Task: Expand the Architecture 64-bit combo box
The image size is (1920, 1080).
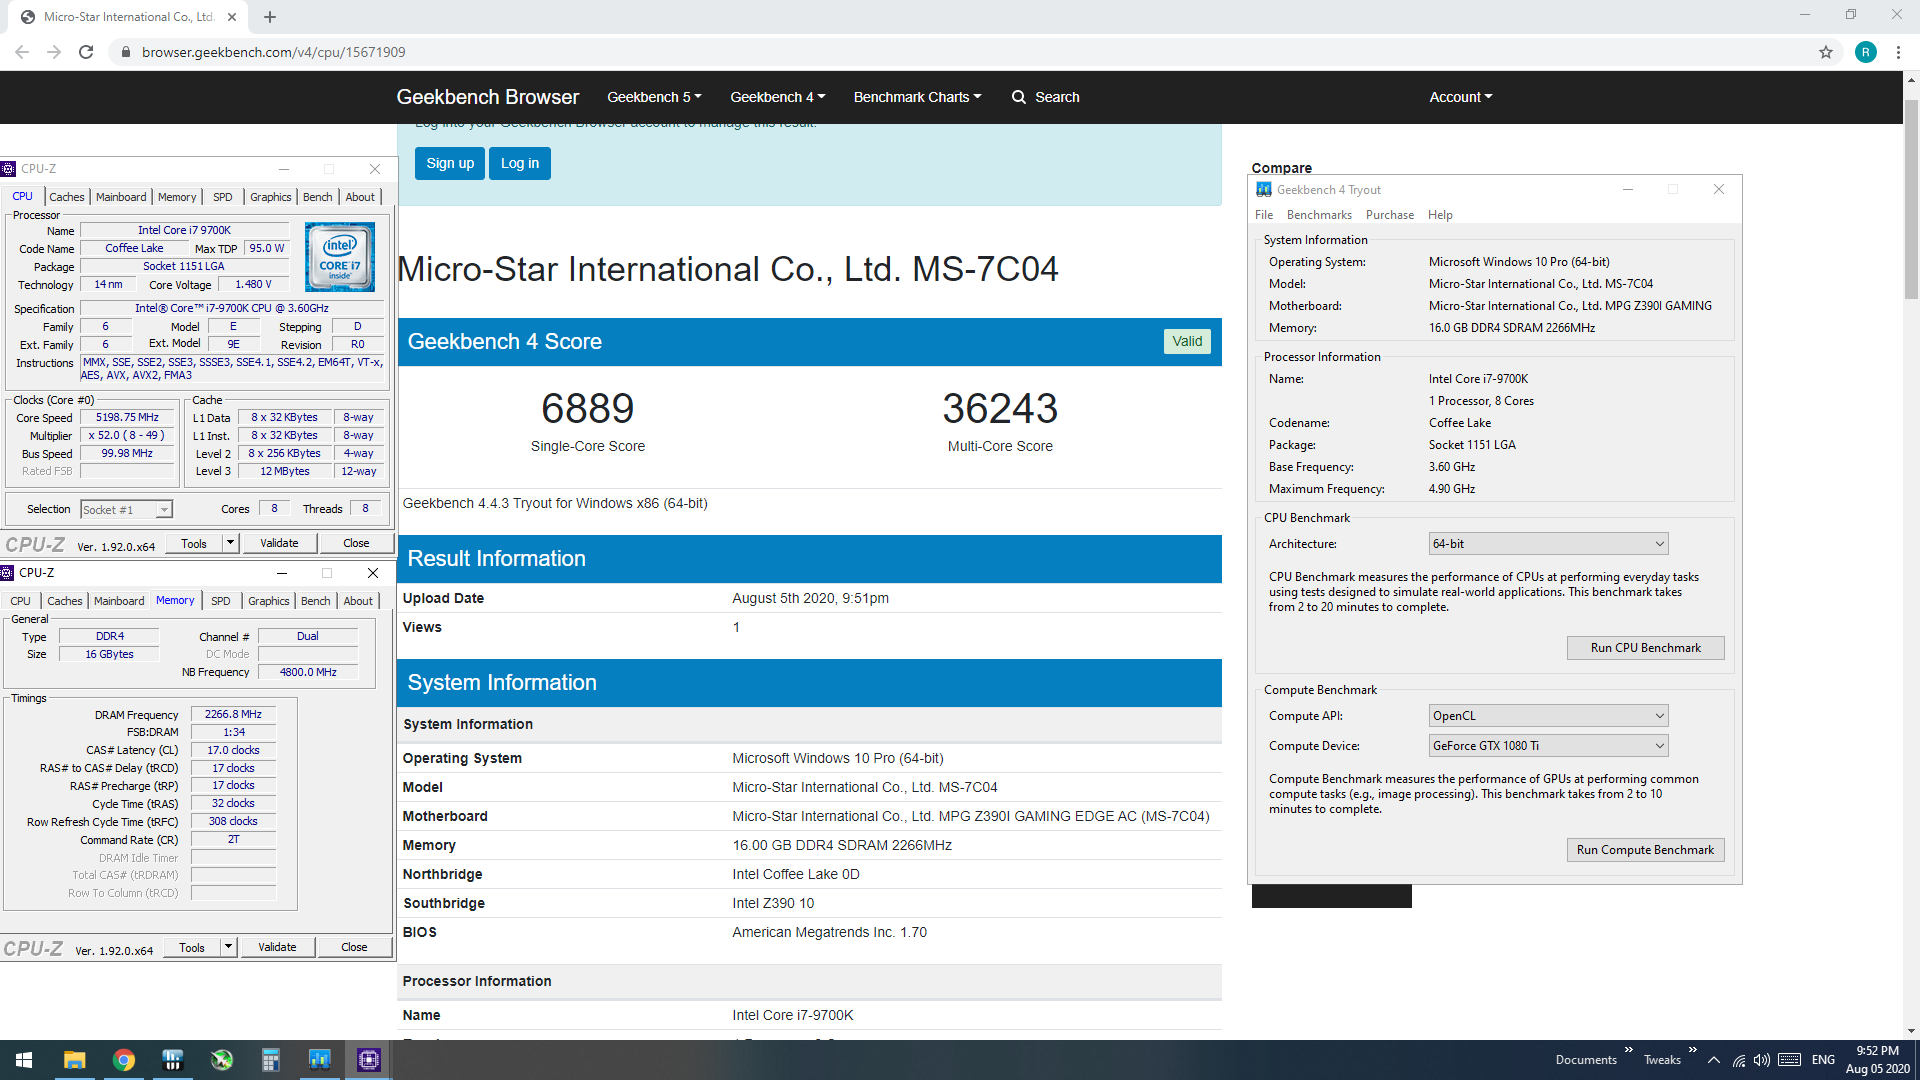Action: pyautogui.click(x=1548, y=544)
